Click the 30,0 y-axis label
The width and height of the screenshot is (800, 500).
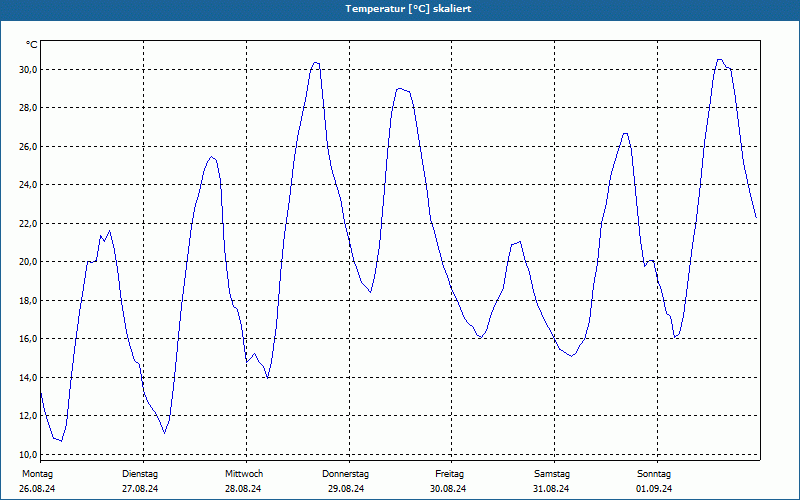[27, 69]
